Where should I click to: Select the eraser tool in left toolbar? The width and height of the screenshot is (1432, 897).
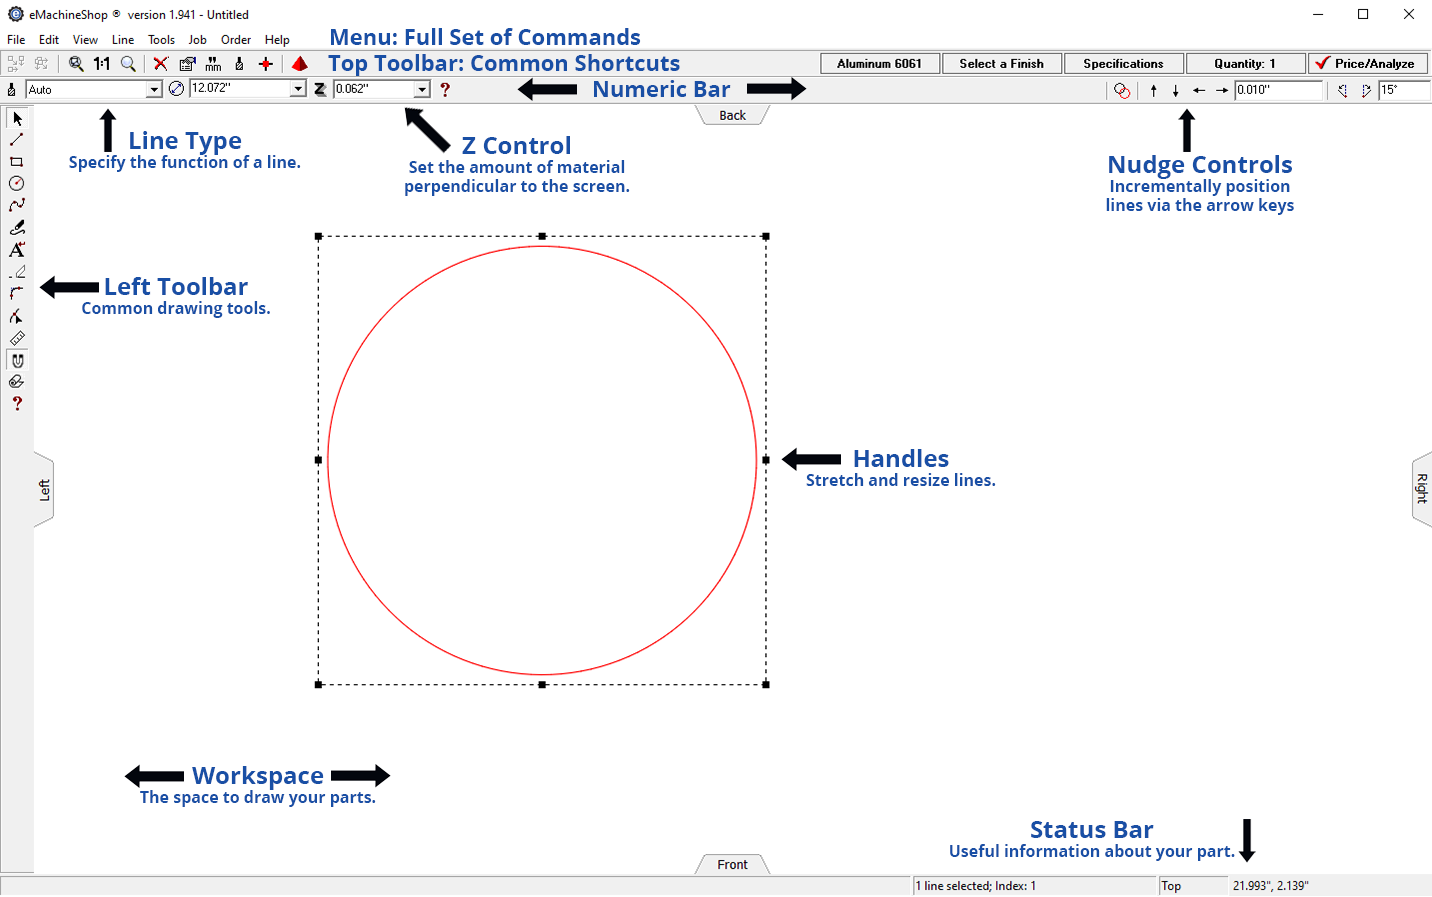pos(17,272)
